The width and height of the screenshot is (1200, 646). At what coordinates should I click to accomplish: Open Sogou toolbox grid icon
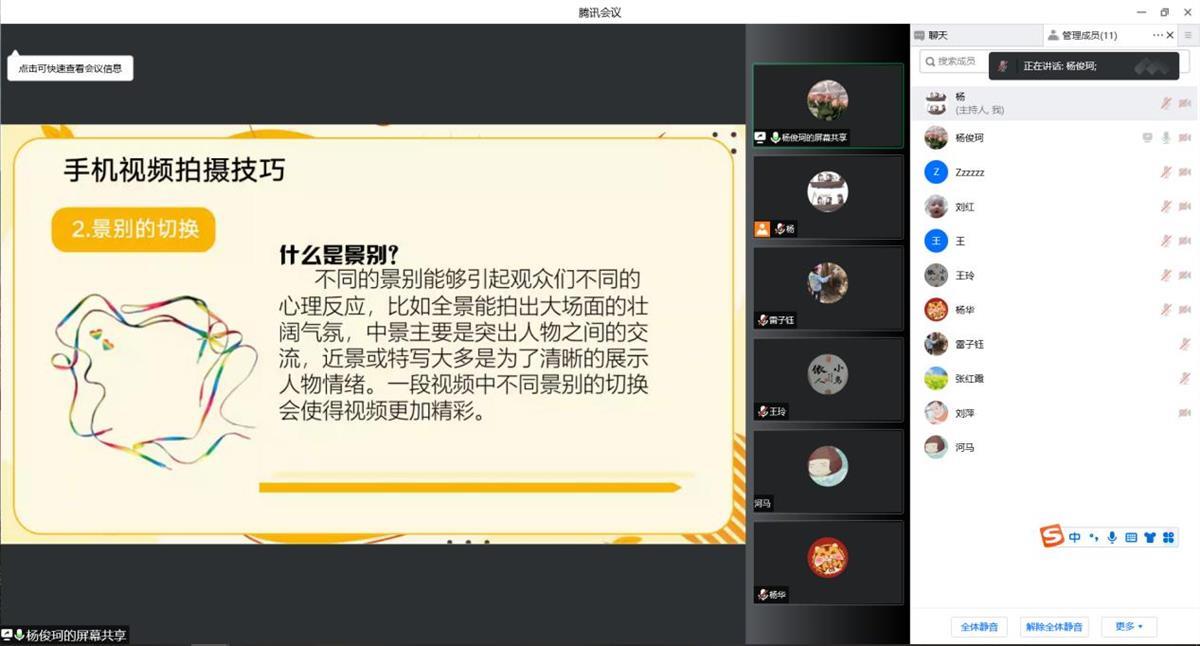(1168, 538)
